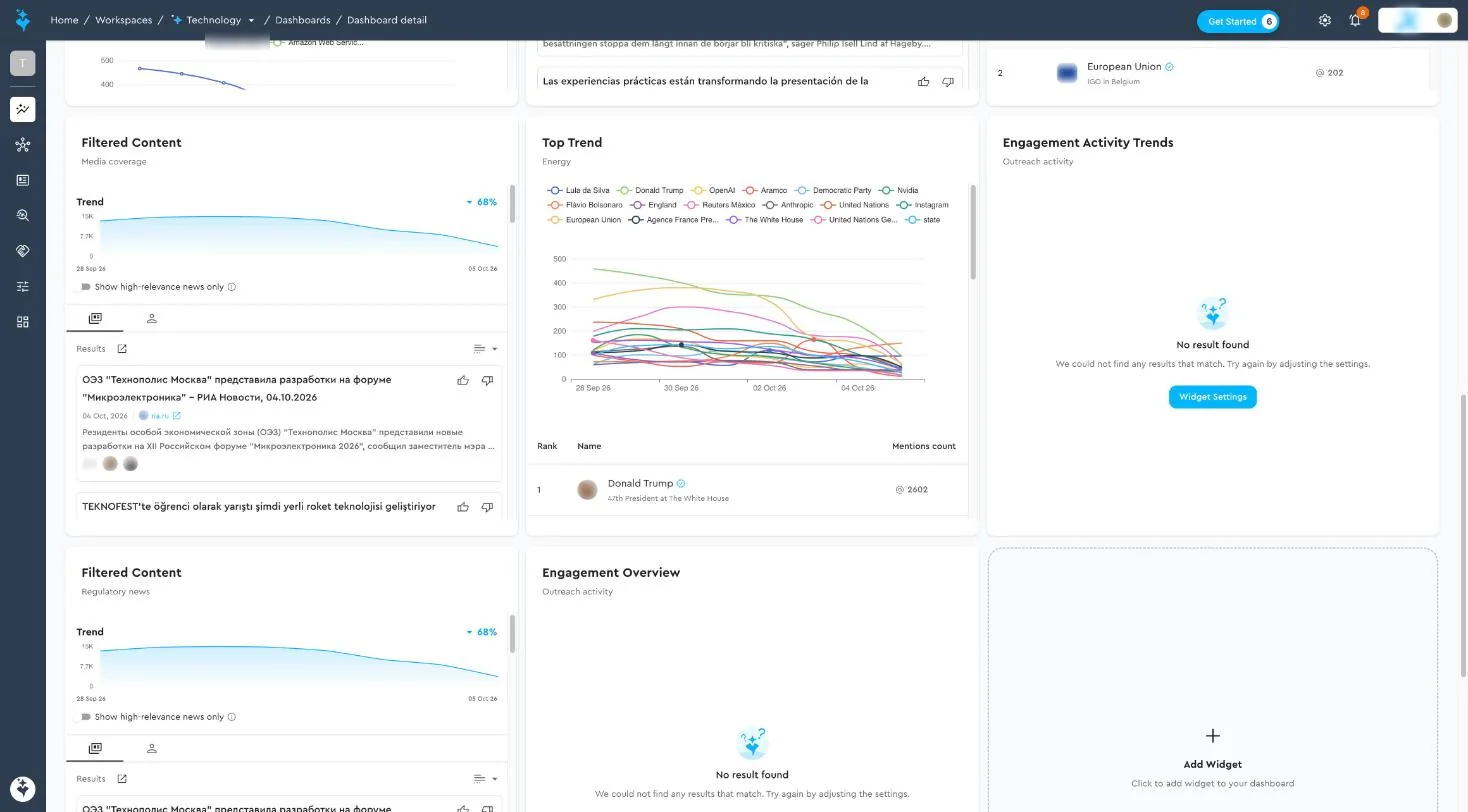Open the settings gear in top bar
1468x812 pixels.
pyautogui.click(x=1325, y=20)
